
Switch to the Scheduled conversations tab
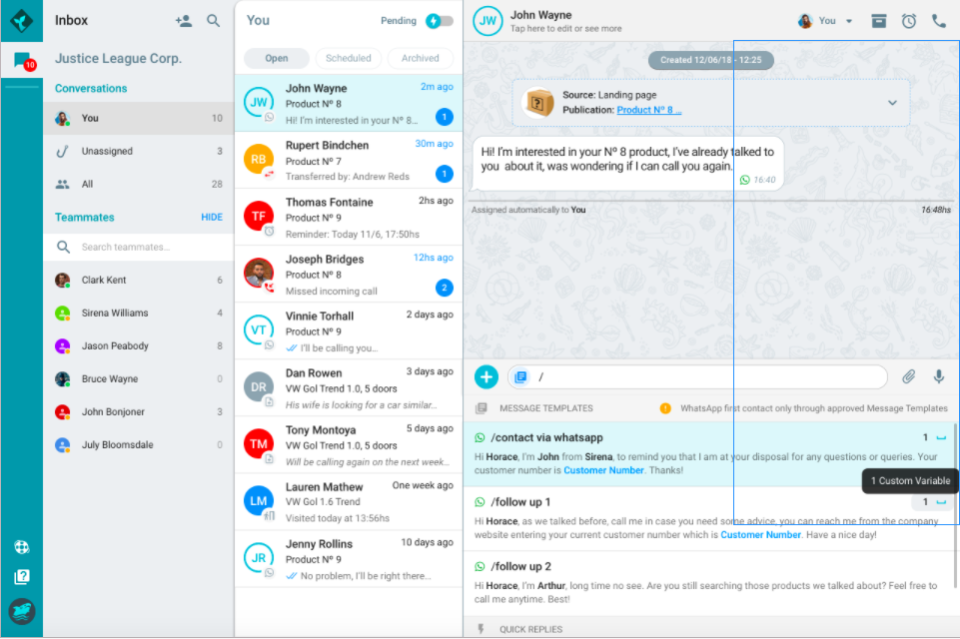tap(348, 58)
